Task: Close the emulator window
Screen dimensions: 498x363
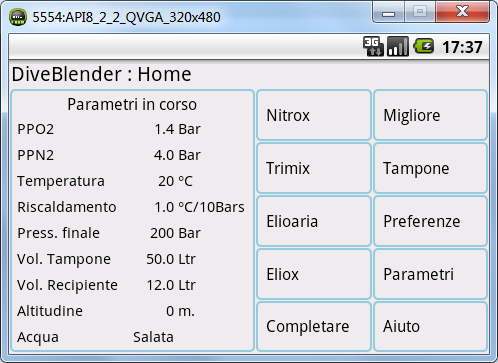Action: [x=463, y=11]
